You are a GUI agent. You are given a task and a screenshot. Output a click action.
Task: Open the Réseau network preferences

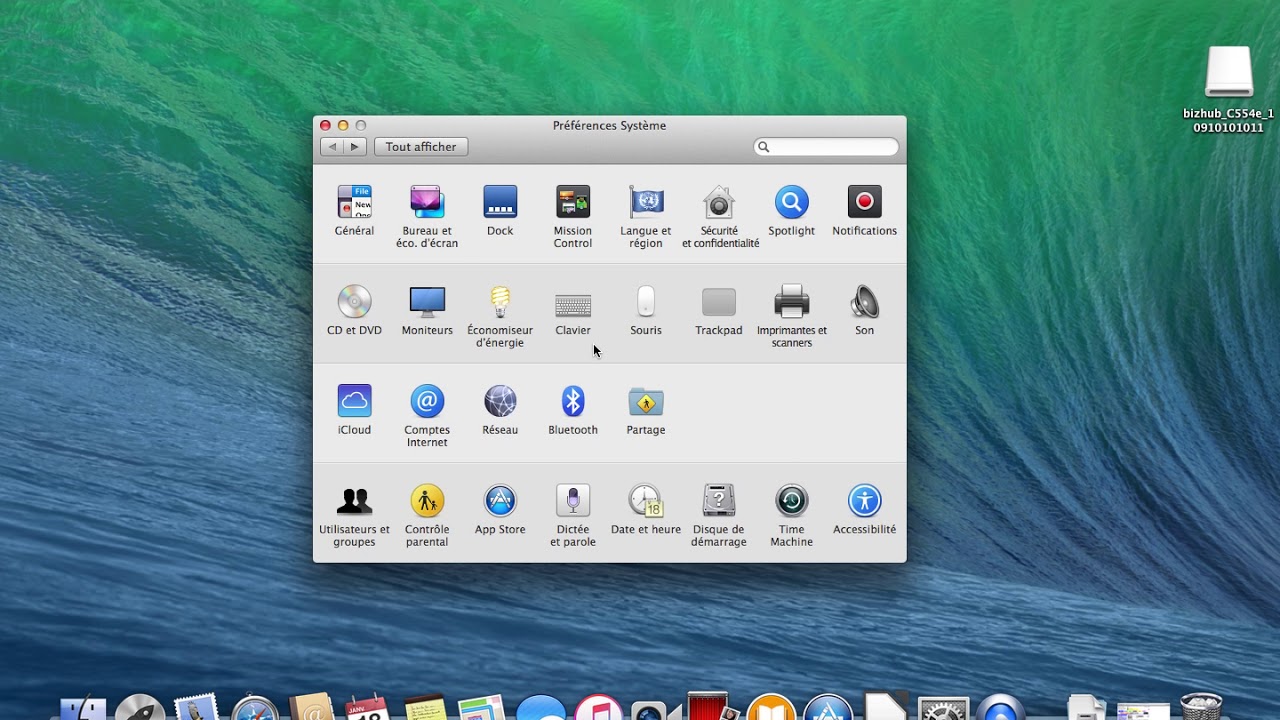[x=500, y=410]
